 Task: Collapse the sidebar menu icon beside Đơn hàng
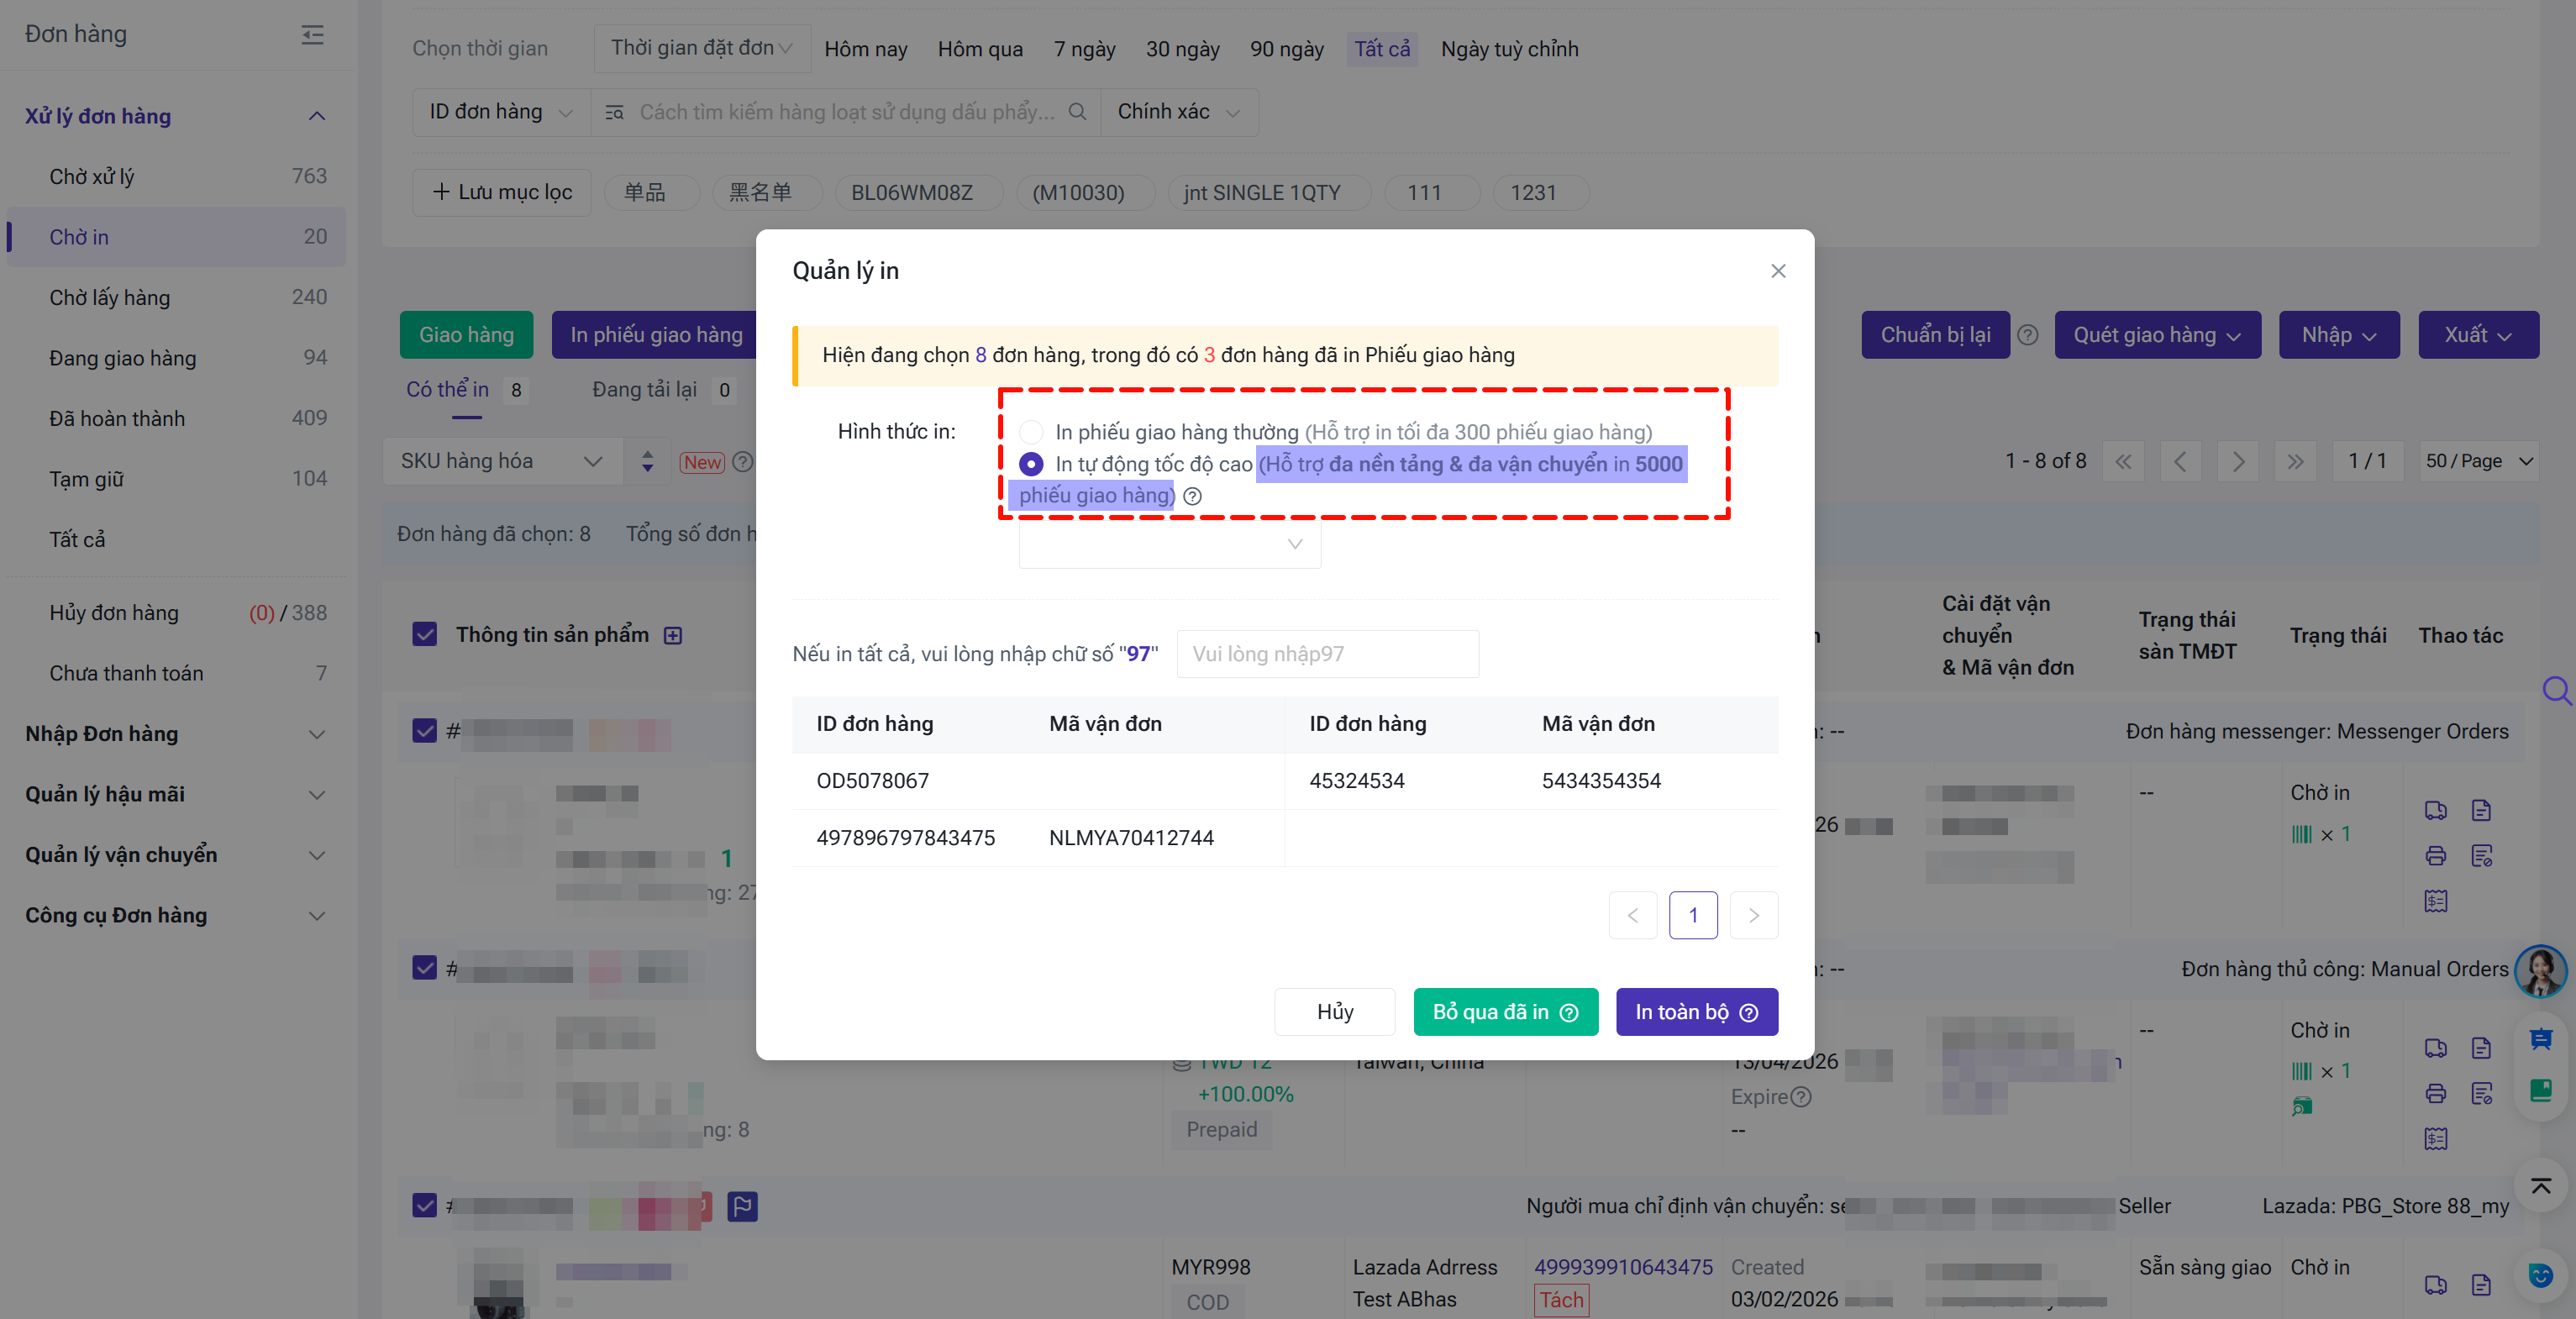coord(312,35)
